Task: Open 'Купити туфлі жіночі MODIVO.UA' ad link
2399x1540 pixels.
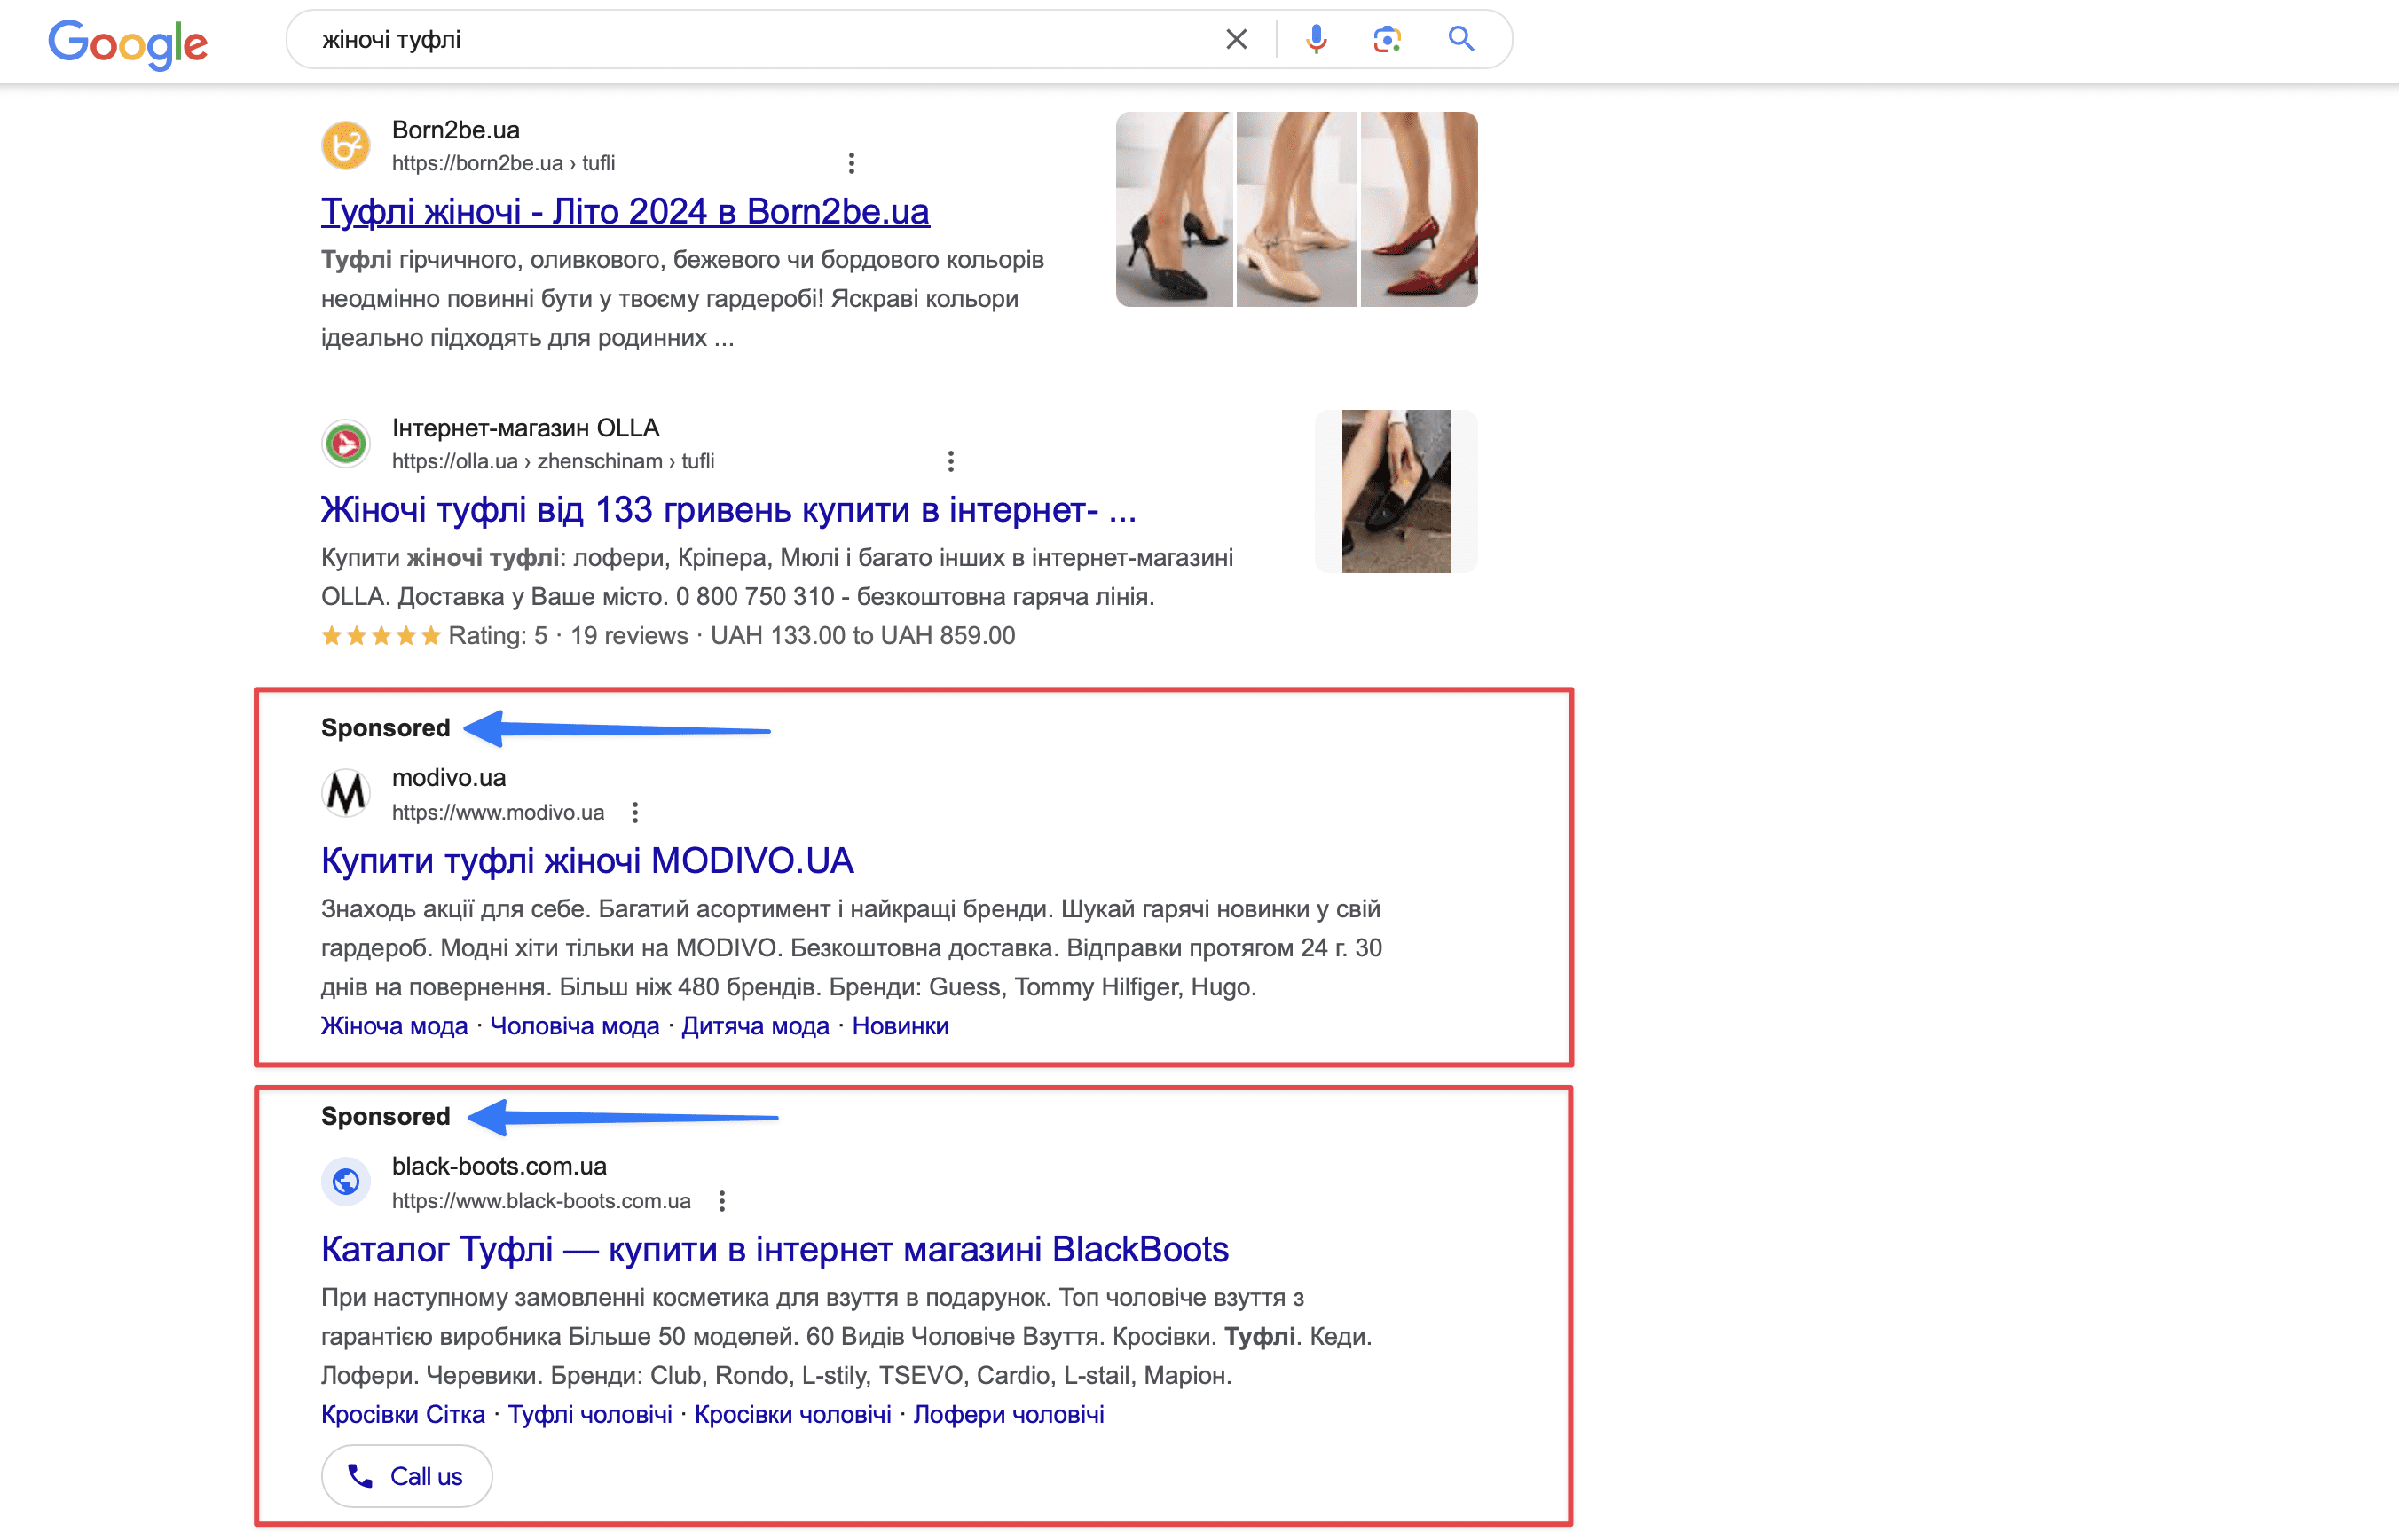Action: 587,861
